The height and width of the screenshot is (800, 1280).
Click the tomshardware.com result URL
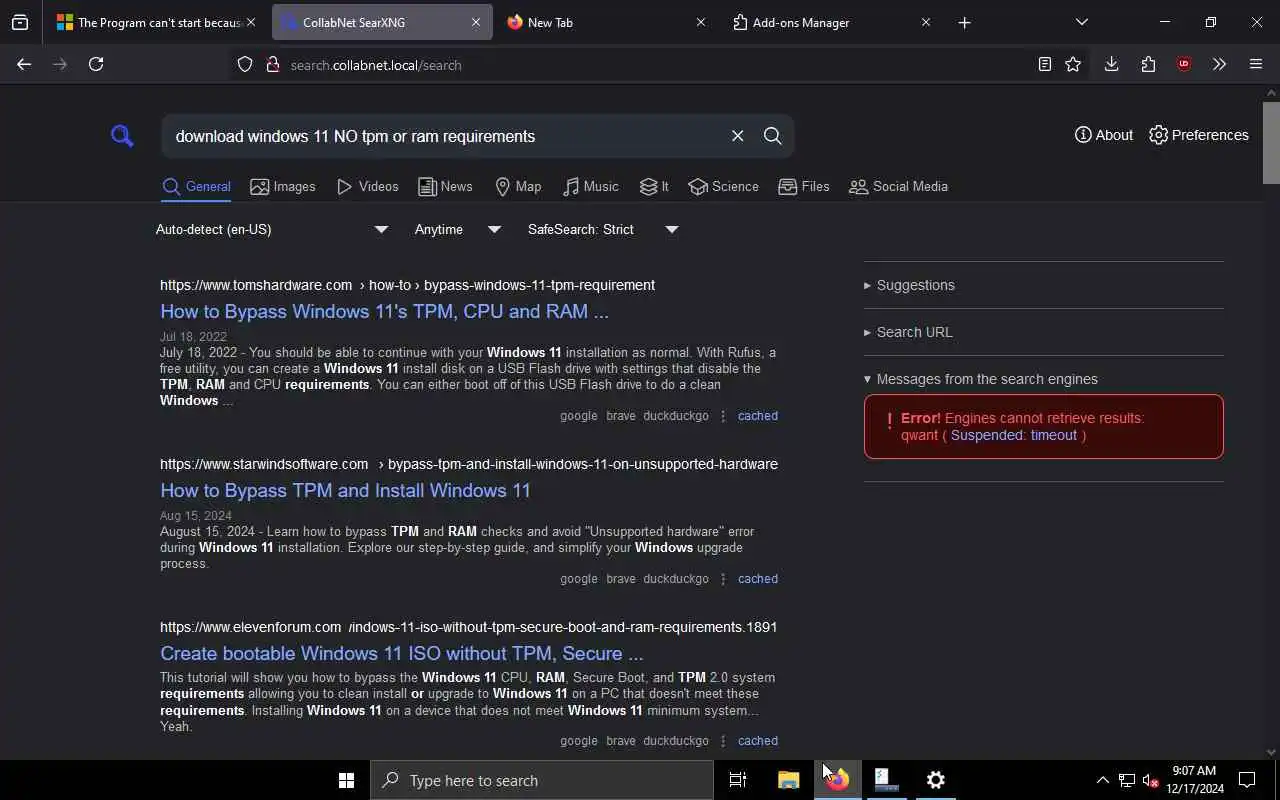[407, 285]
